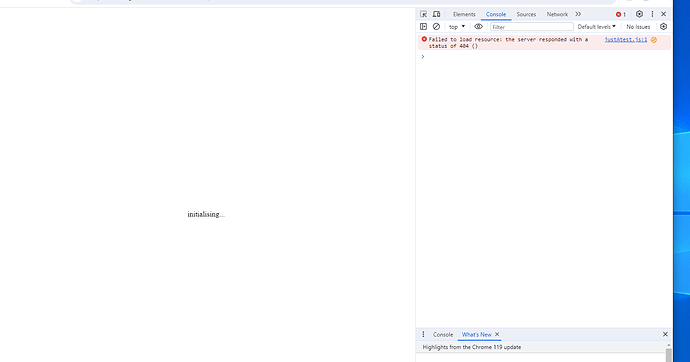The width and height of the screenshot is (690, 362).
Task: Open the Sources tab
Action: [x=526, y=15]
